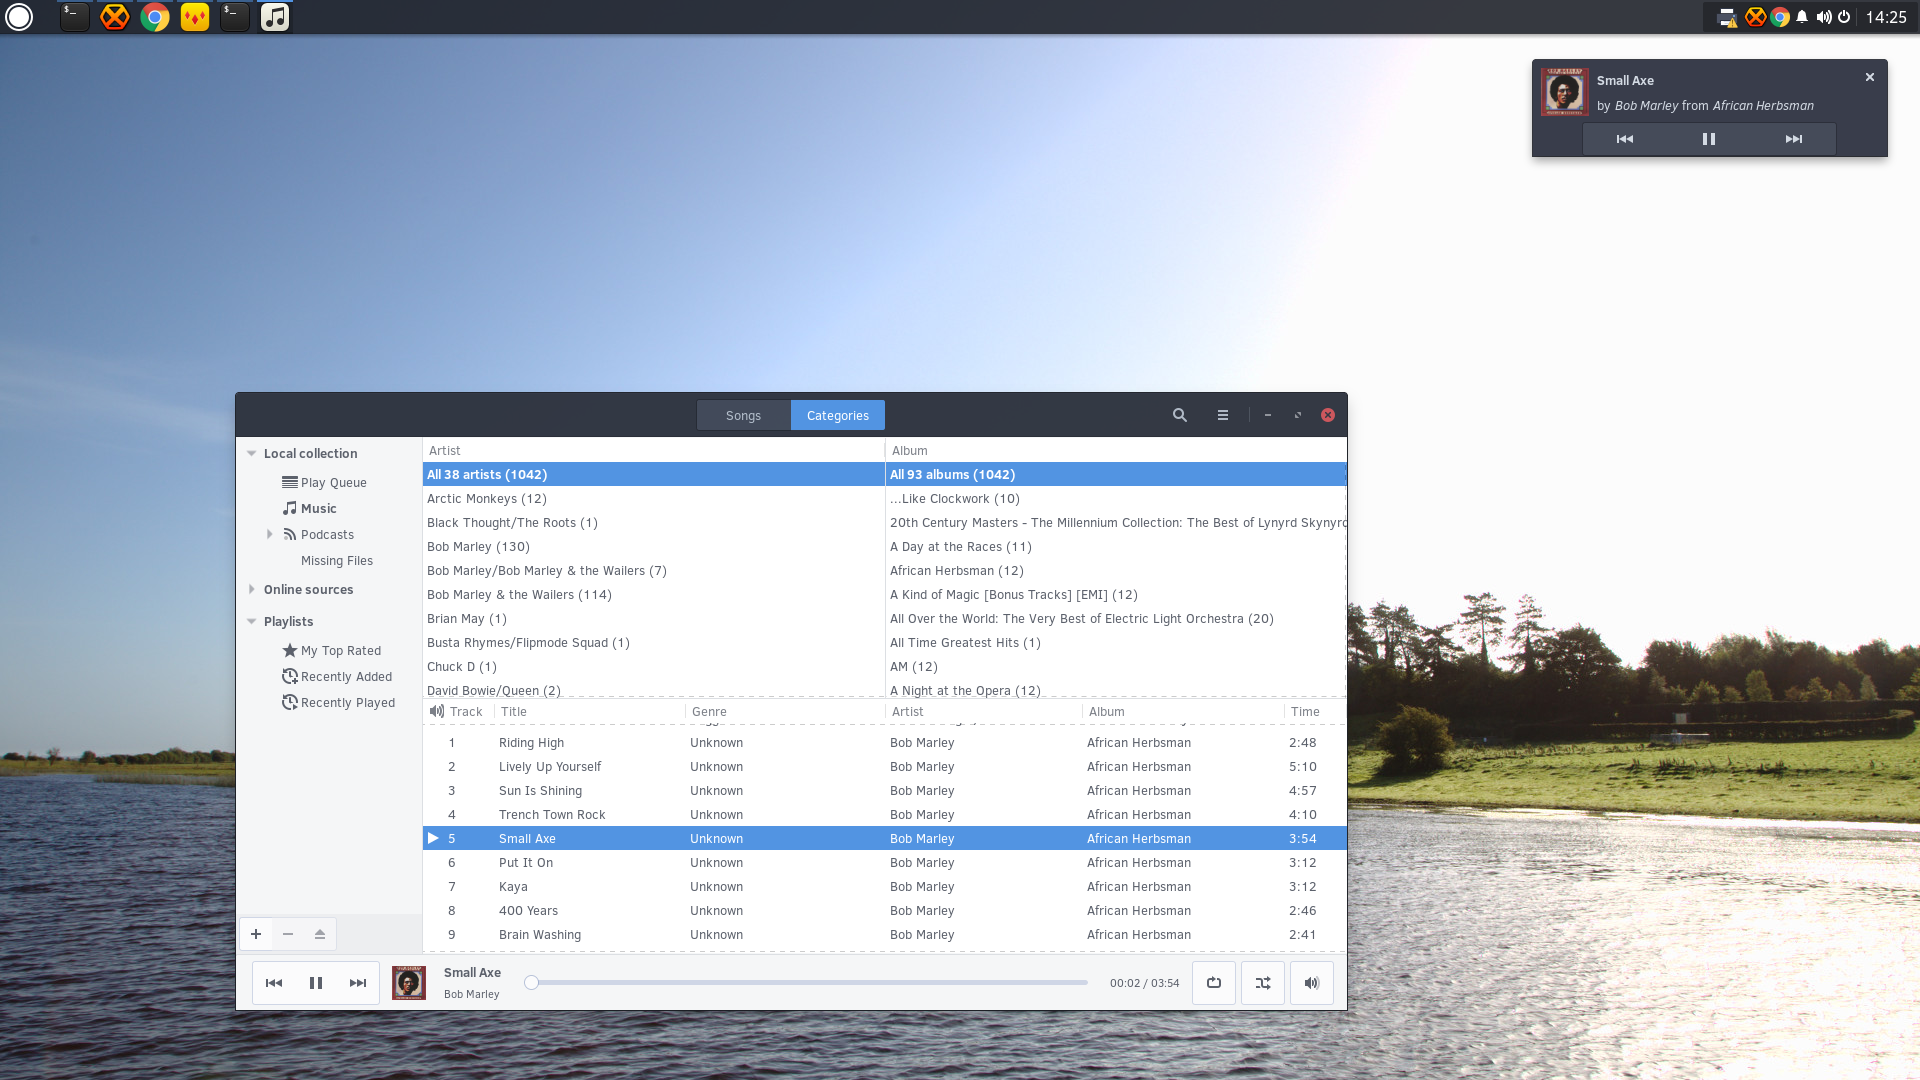Viewport: 1920px width, 1080px height.
Task: Toggle shuffle mode button
Action: [x=1263, y=983]
